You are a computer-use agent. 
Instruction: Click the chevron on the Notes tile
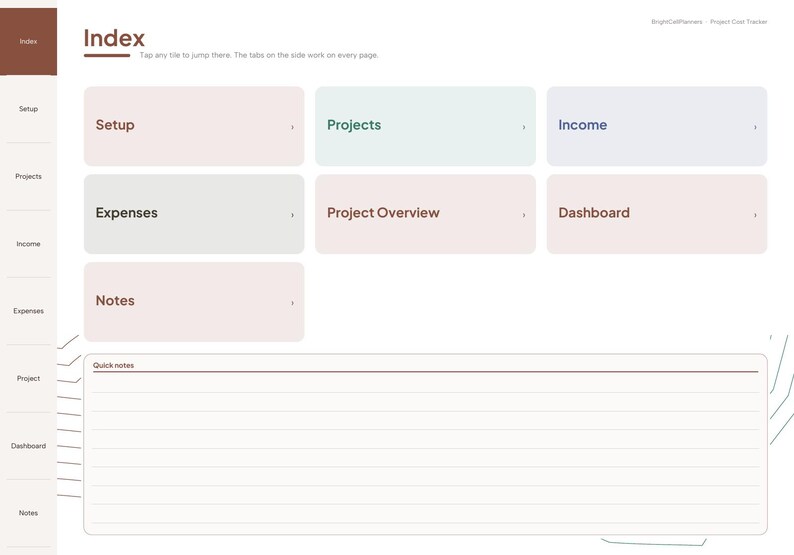coord(292,303)
